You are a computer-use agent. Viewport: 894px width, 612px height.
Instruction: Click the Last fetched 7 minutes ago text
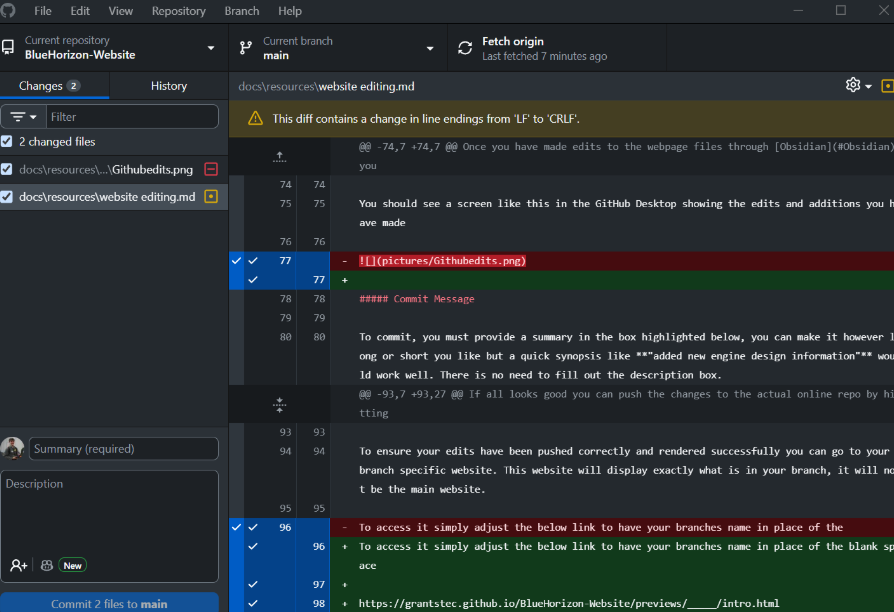(544, 56)
